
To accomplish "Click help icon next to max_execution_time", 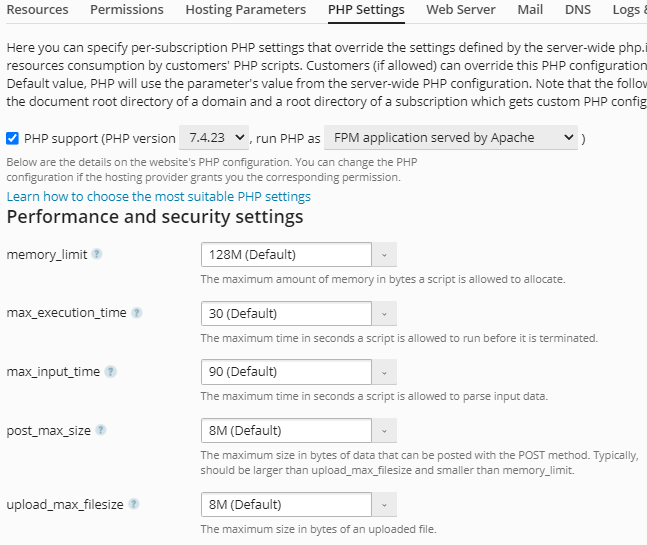I will click(x=136, y=313).
